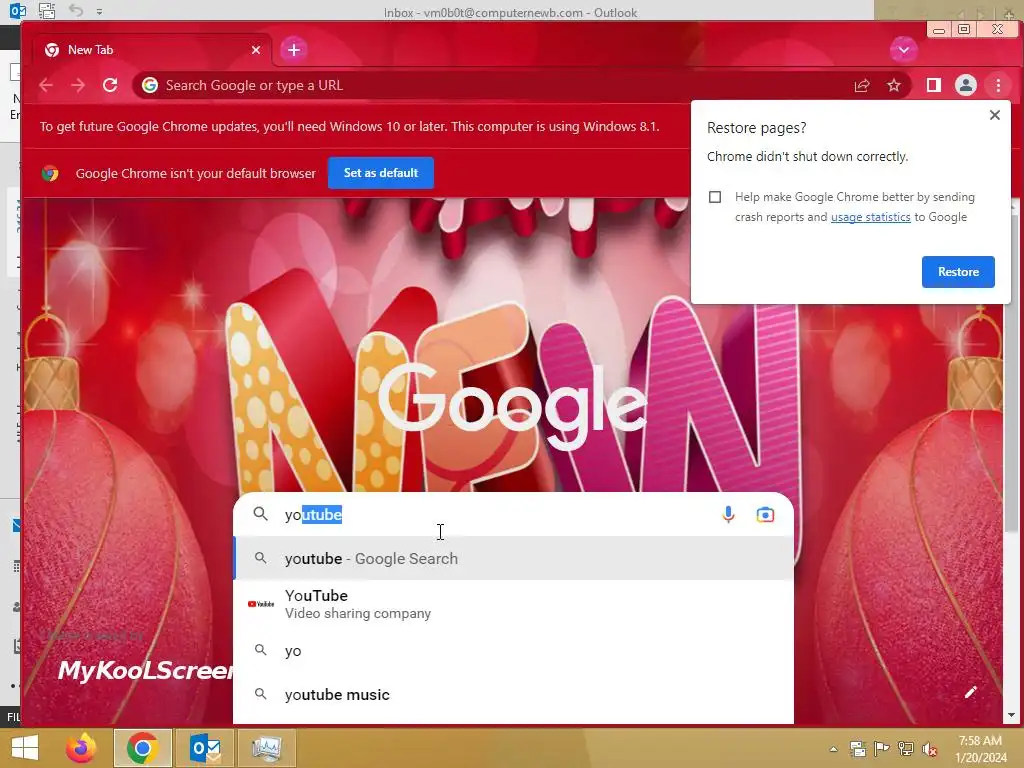Select YouTube video sharing company suggestion
1024x768 pixels.
[x=513, y=604]
